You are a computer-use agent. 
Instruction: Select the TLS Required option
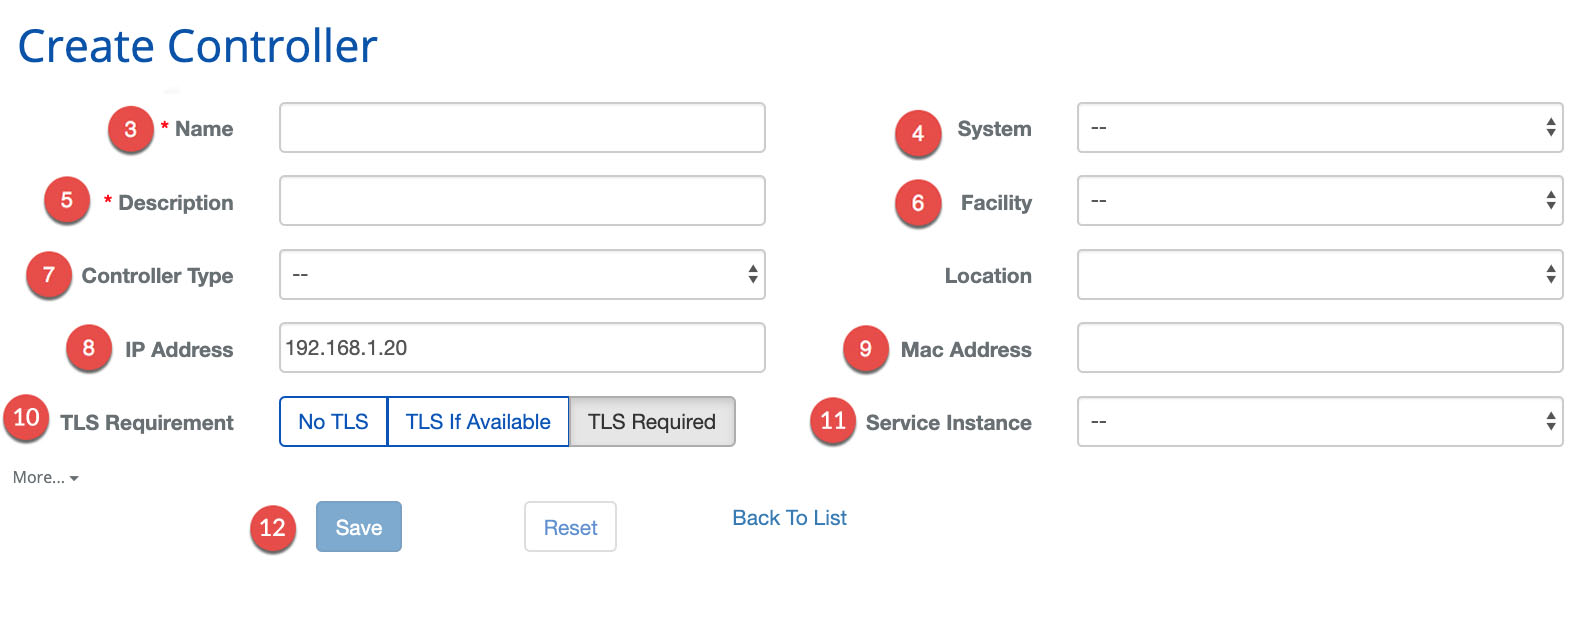[x=652, y=422]
